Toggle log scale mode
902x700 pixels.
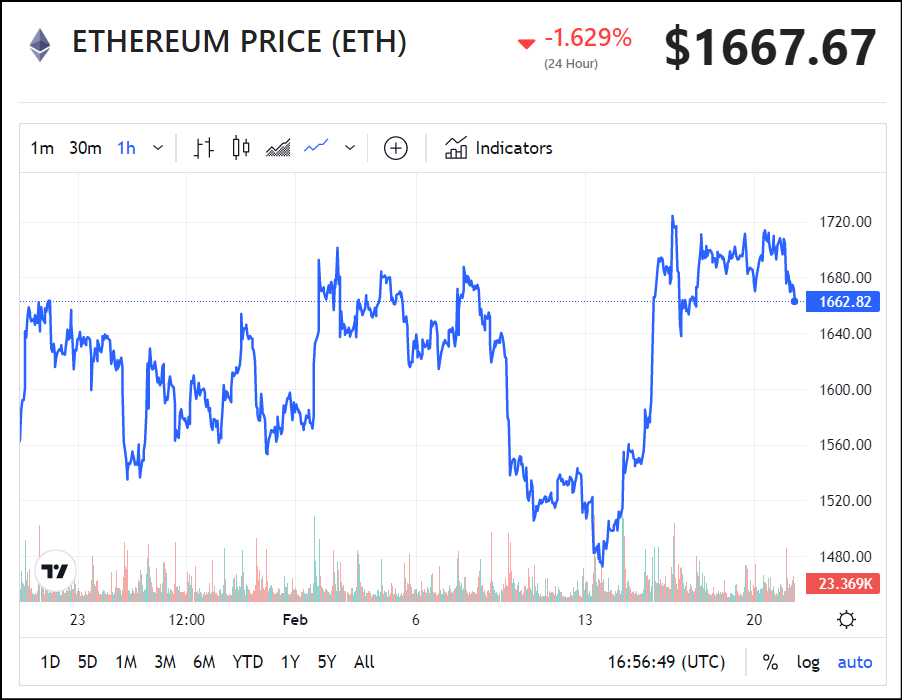tap(808, 663)
